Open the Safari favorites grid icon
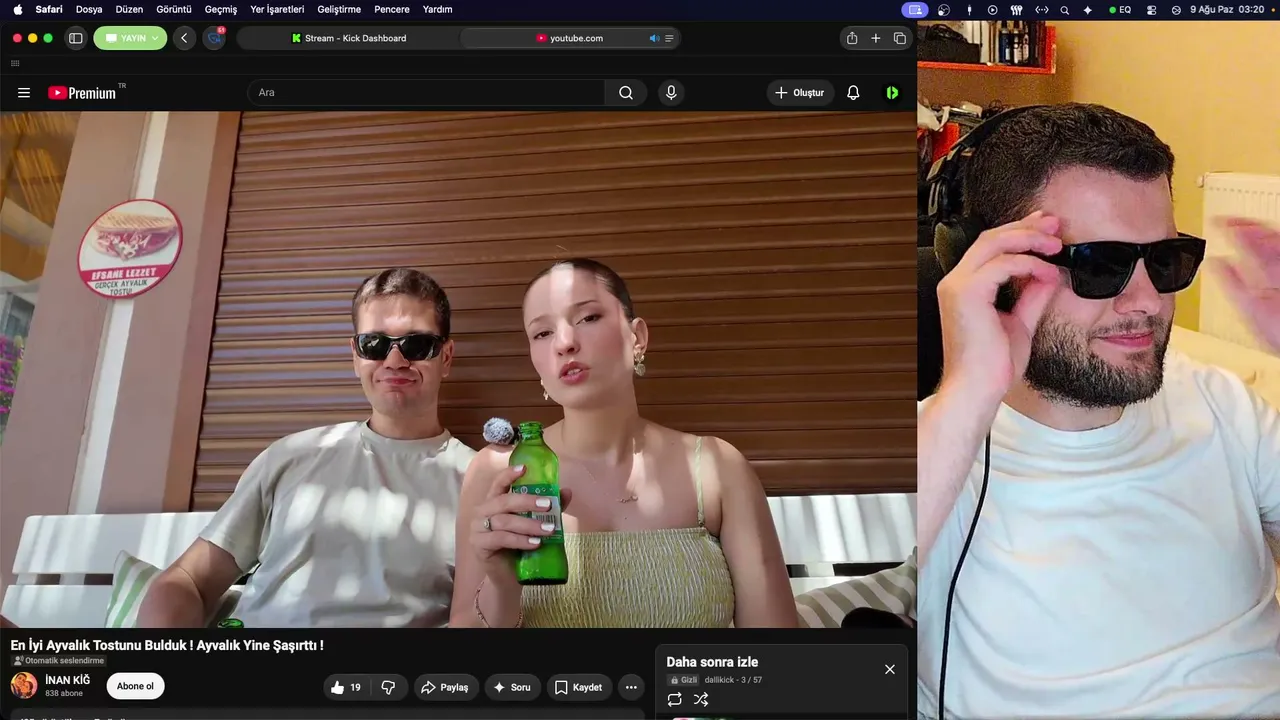Viewport: 1280px width, 720px height. [15, 63]
